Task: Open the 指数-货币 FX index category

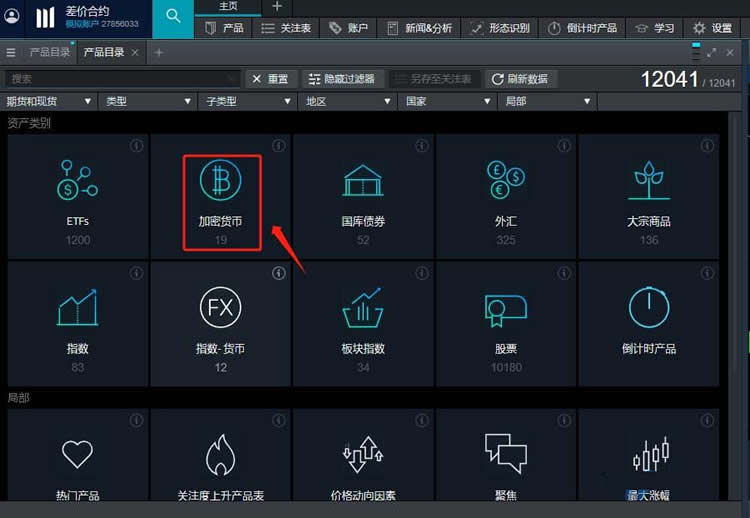Action: tap(221, 324)
